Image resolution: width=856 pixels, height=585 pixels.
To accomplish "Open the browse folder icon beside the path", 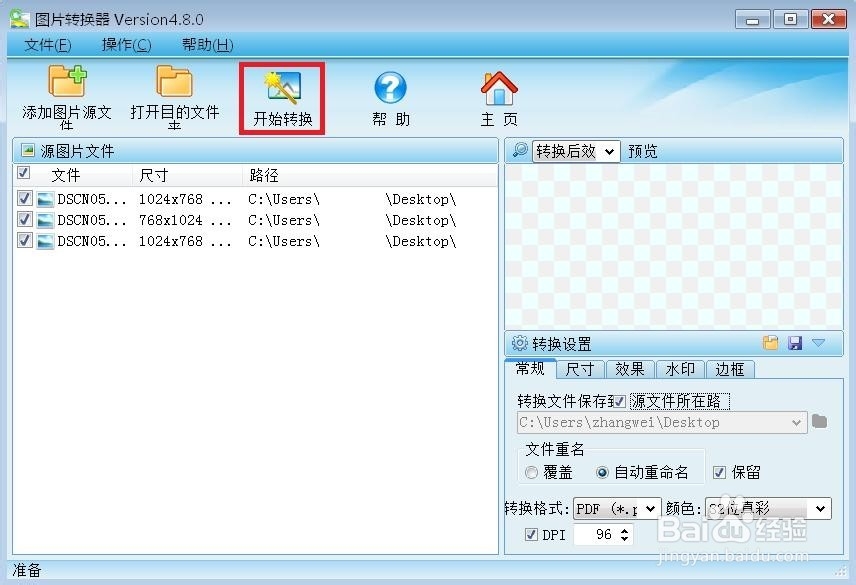I will click(x=818, y=422).
